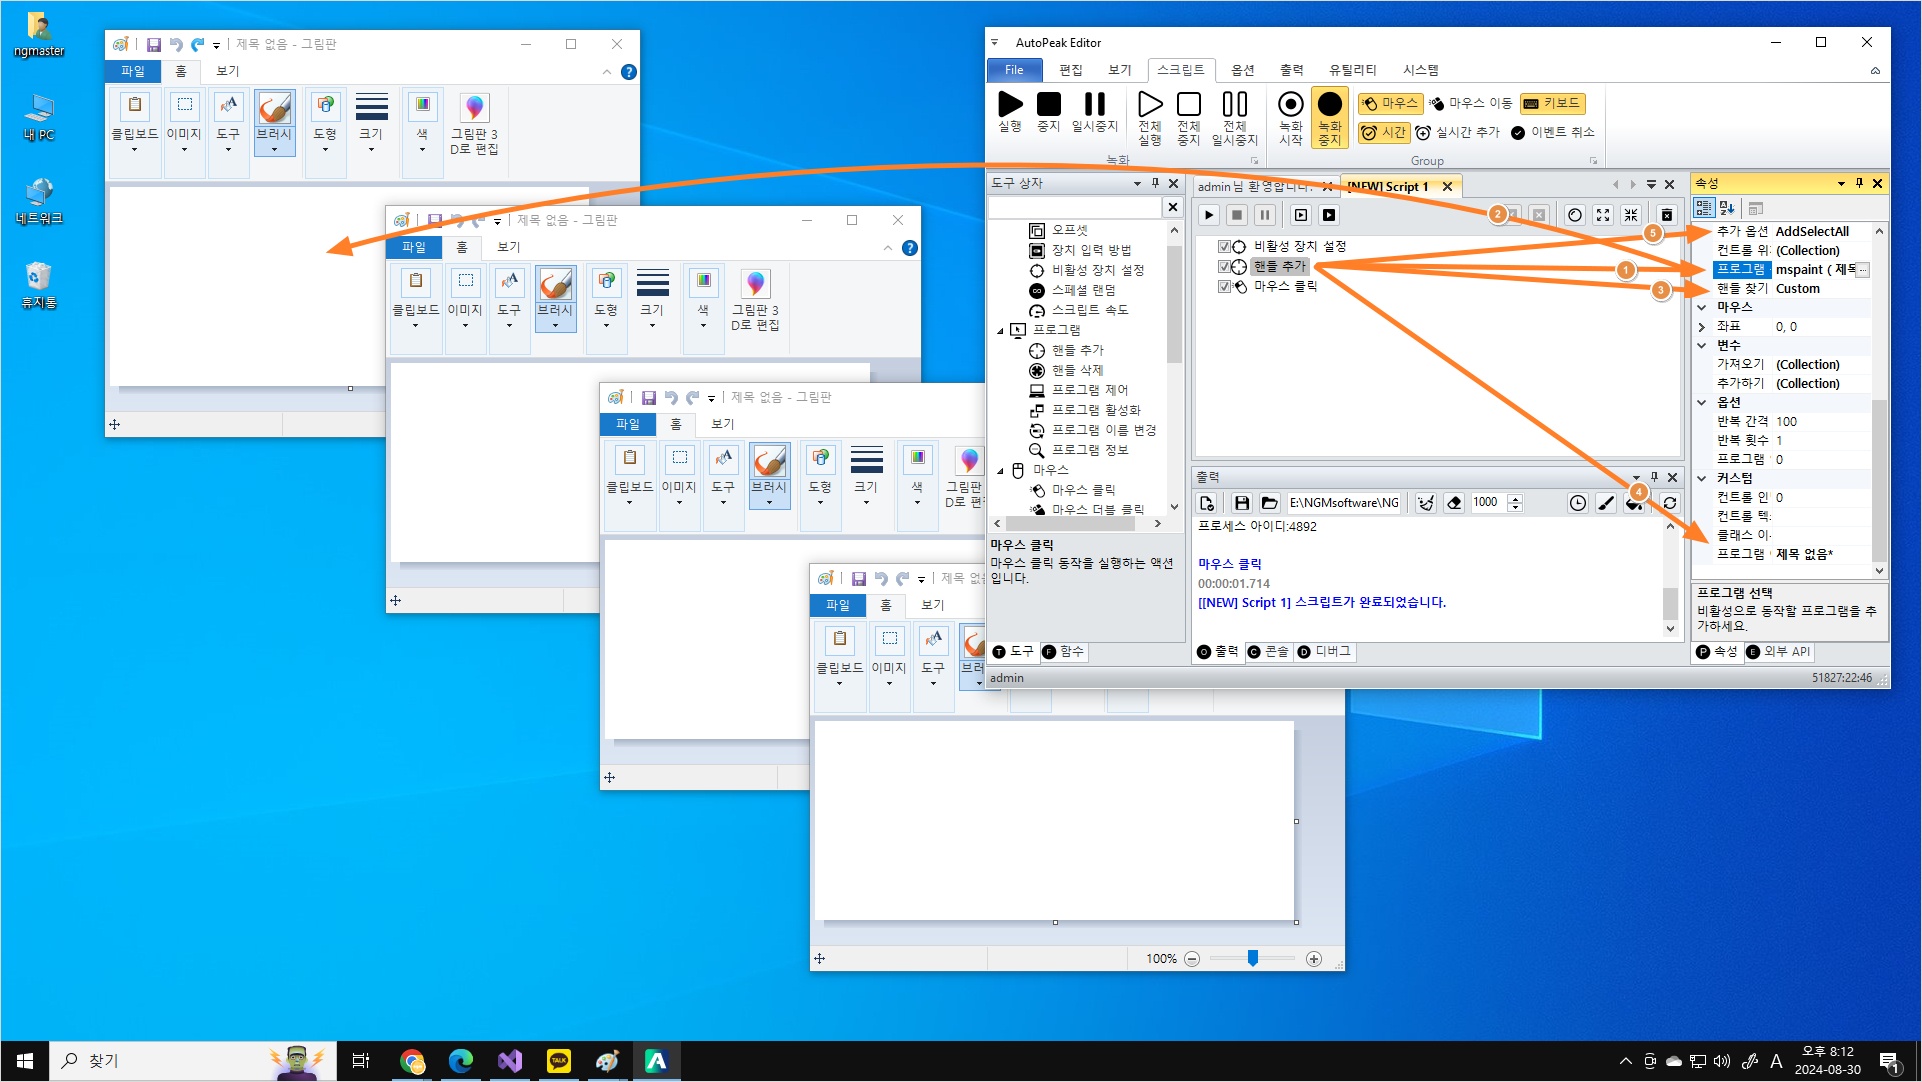Click the 실행 play button in ribbon
This screenshot has height=1082, width=1922.
point(1010,105)
